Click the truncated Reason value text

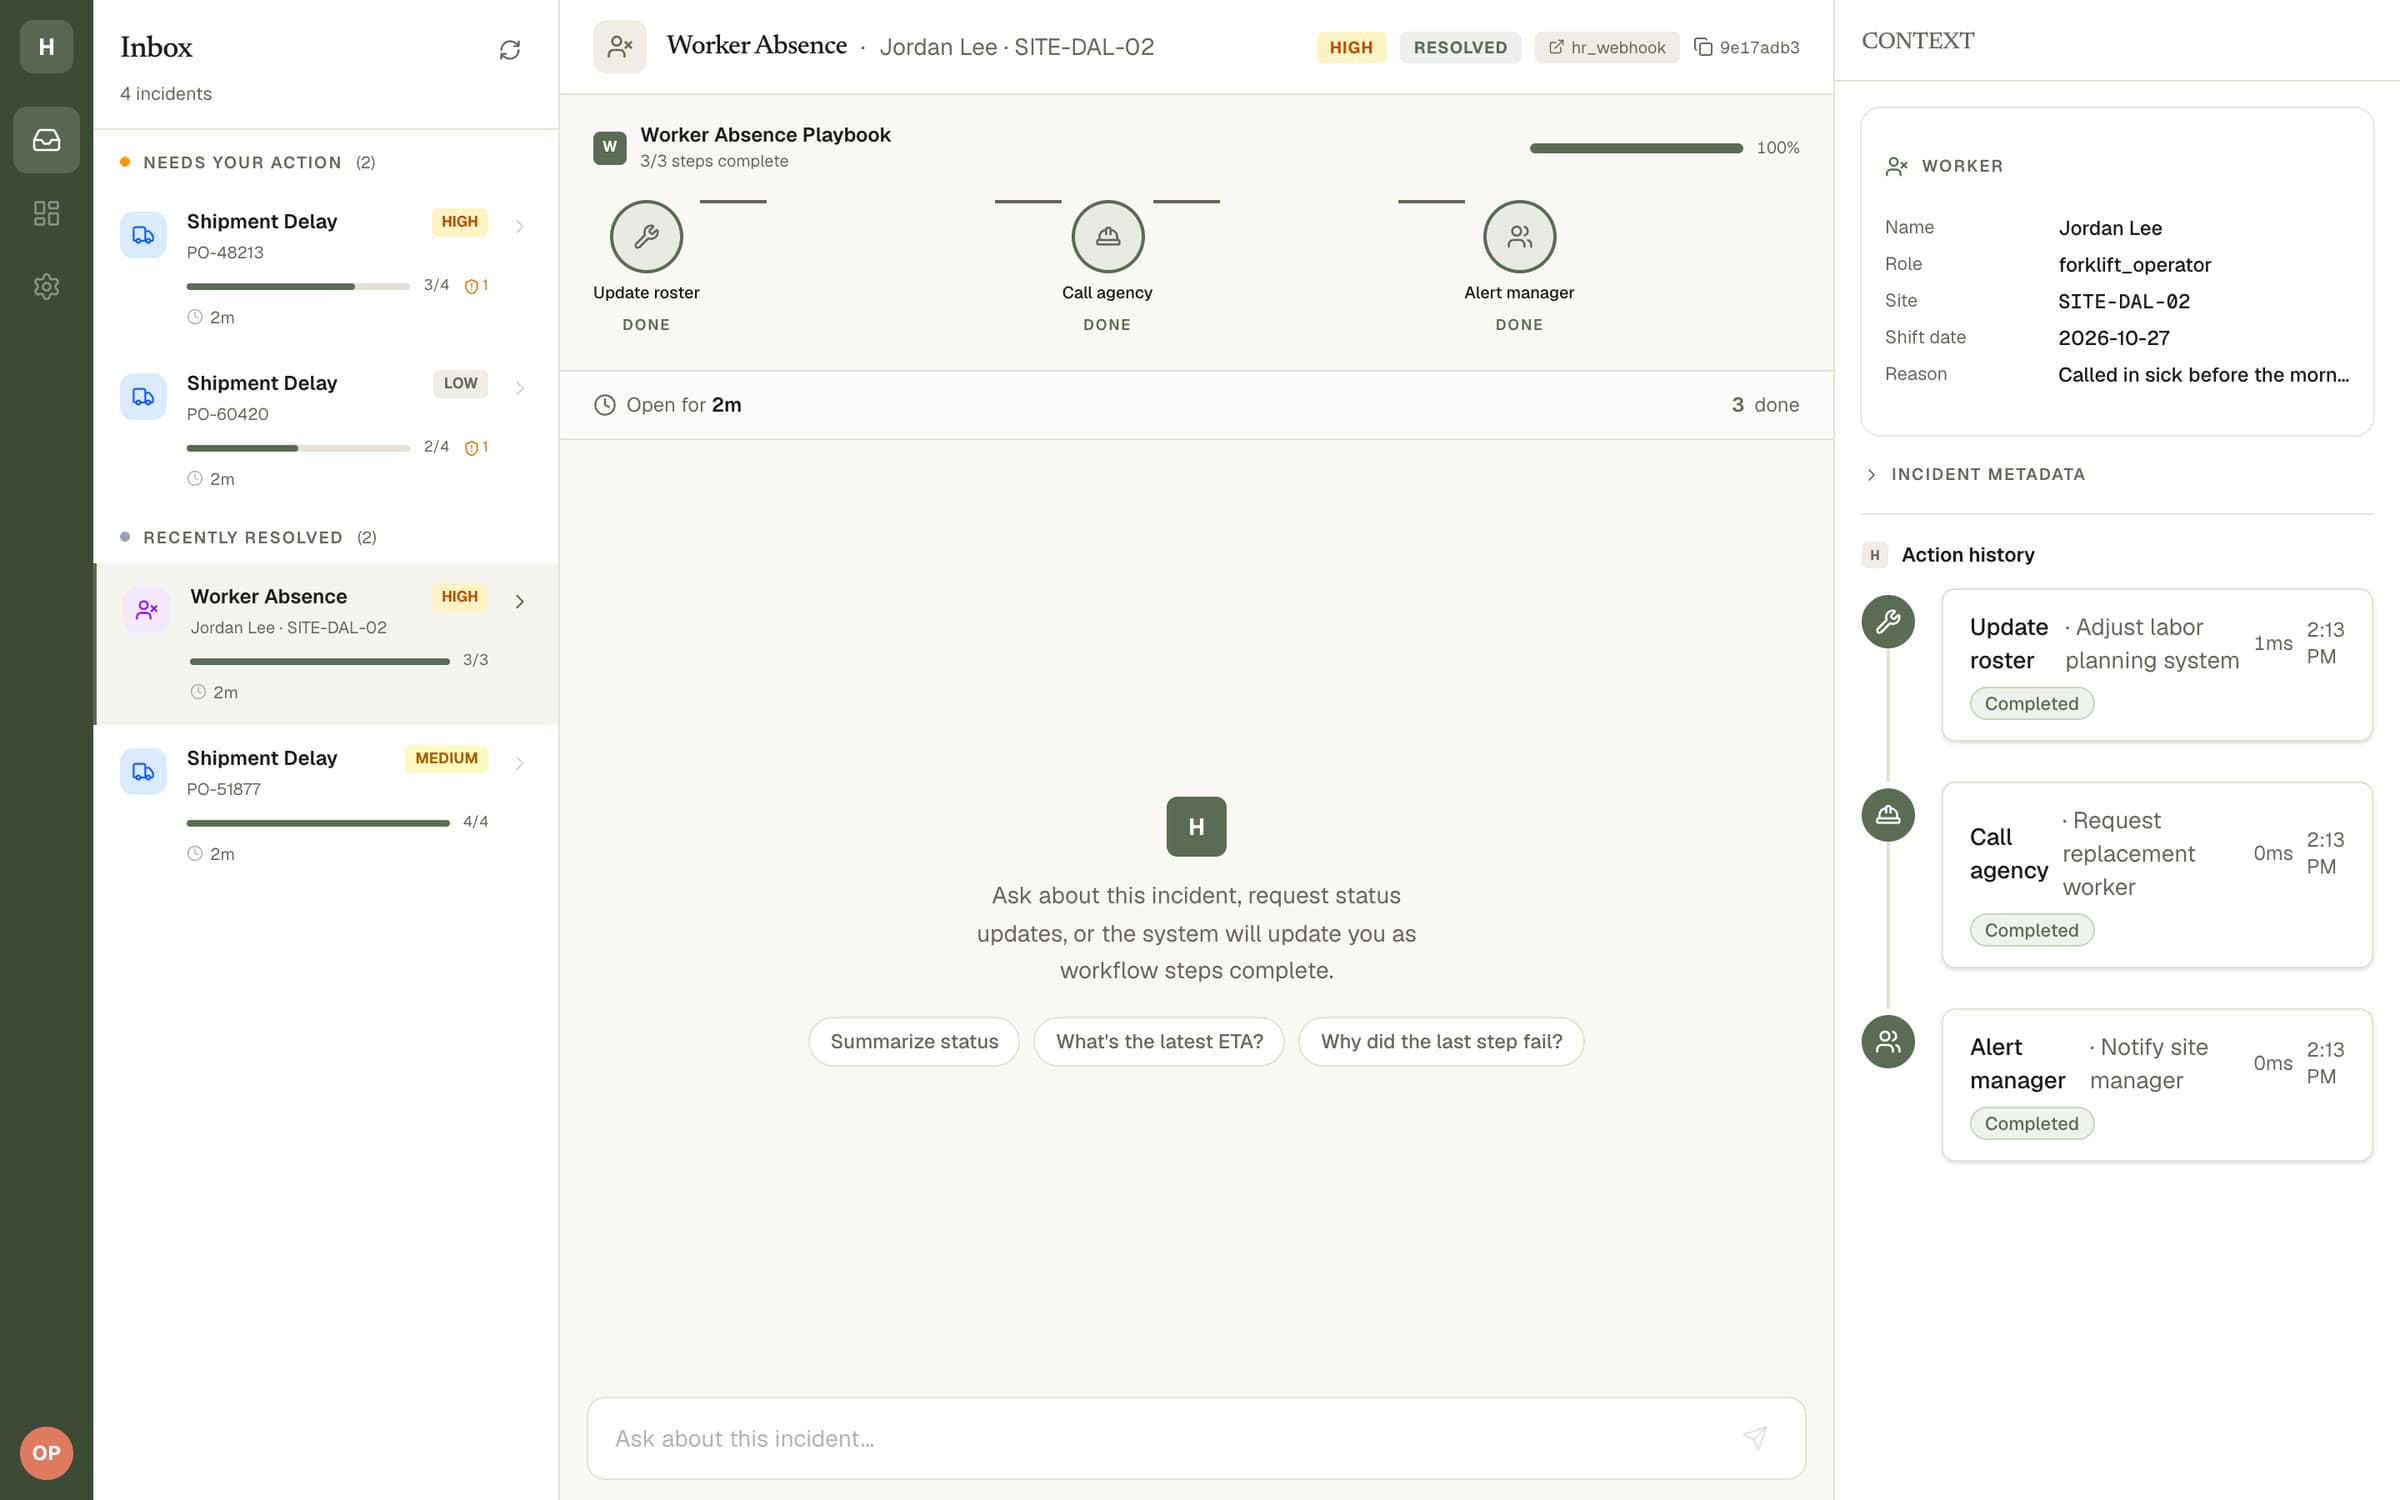pyautogui.click(x=2203, y=375)
